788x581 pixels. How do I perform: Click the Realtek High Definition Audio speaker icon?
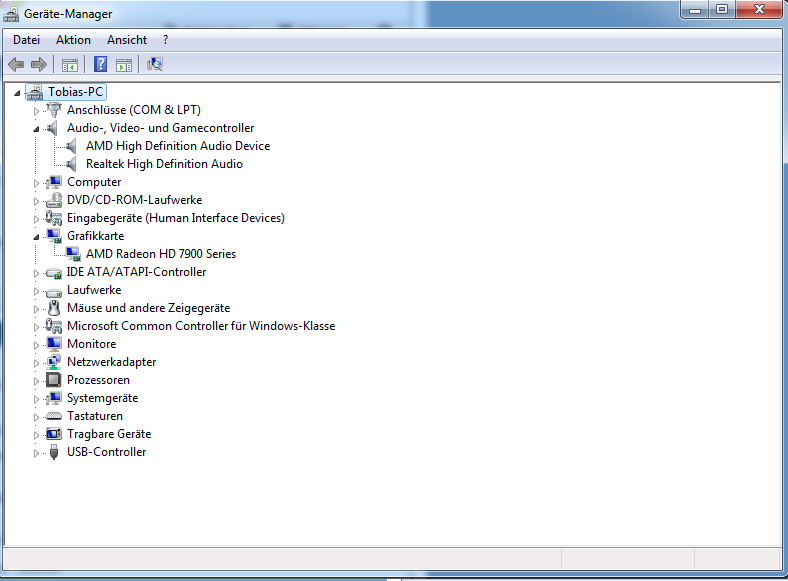click(x=71, y=164)
